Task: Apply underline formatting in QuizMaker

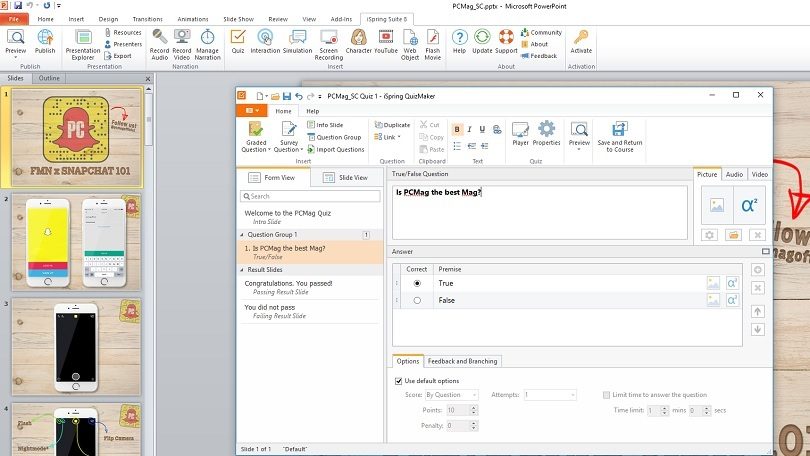Action: pos(482,129)
